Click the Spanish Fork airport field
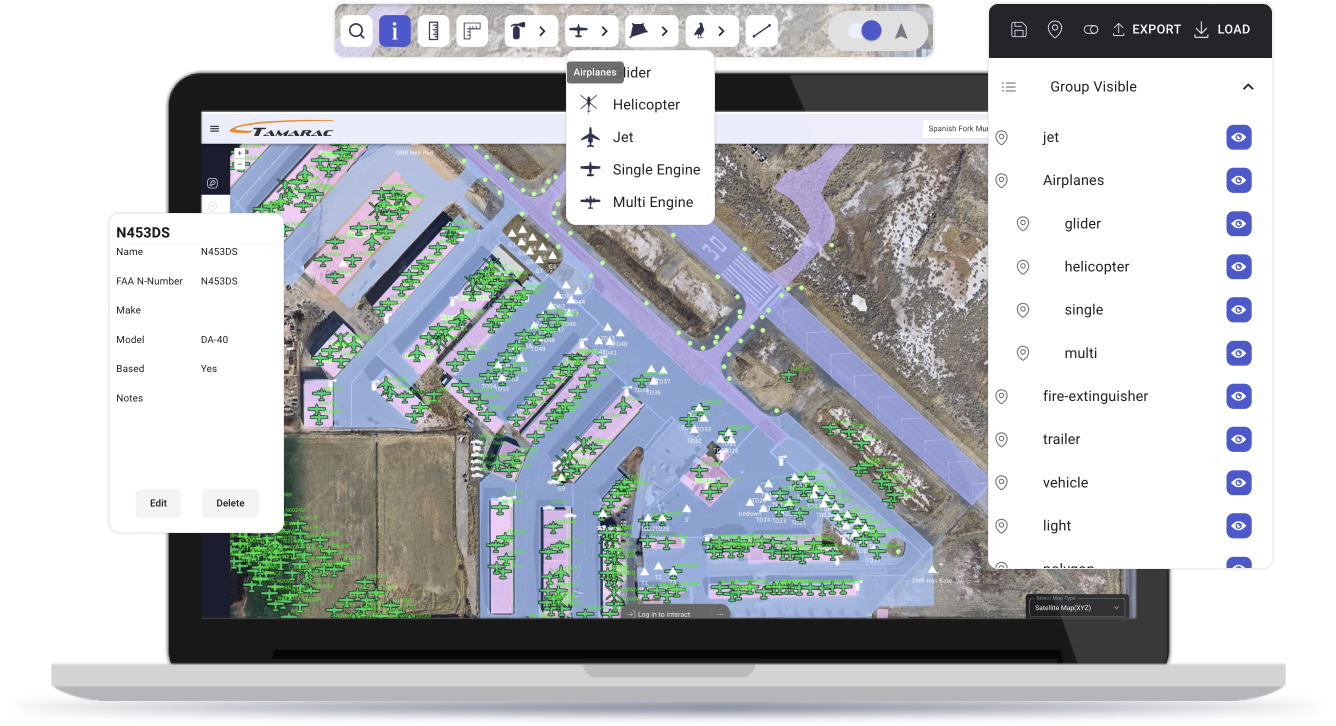The height and width of the screenshot is (726, 1336). coord(956,129)
